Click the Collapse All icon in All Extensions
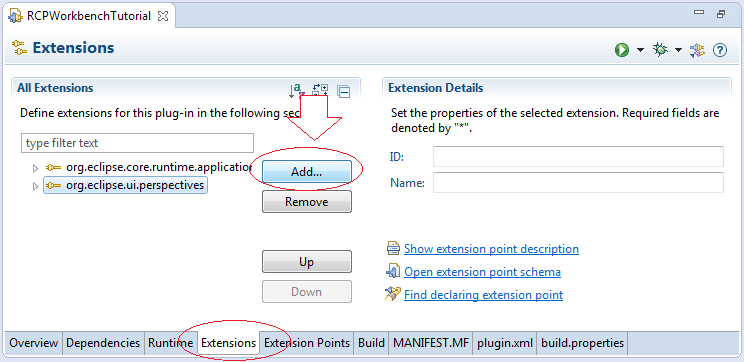 click(x=344, y=91)
